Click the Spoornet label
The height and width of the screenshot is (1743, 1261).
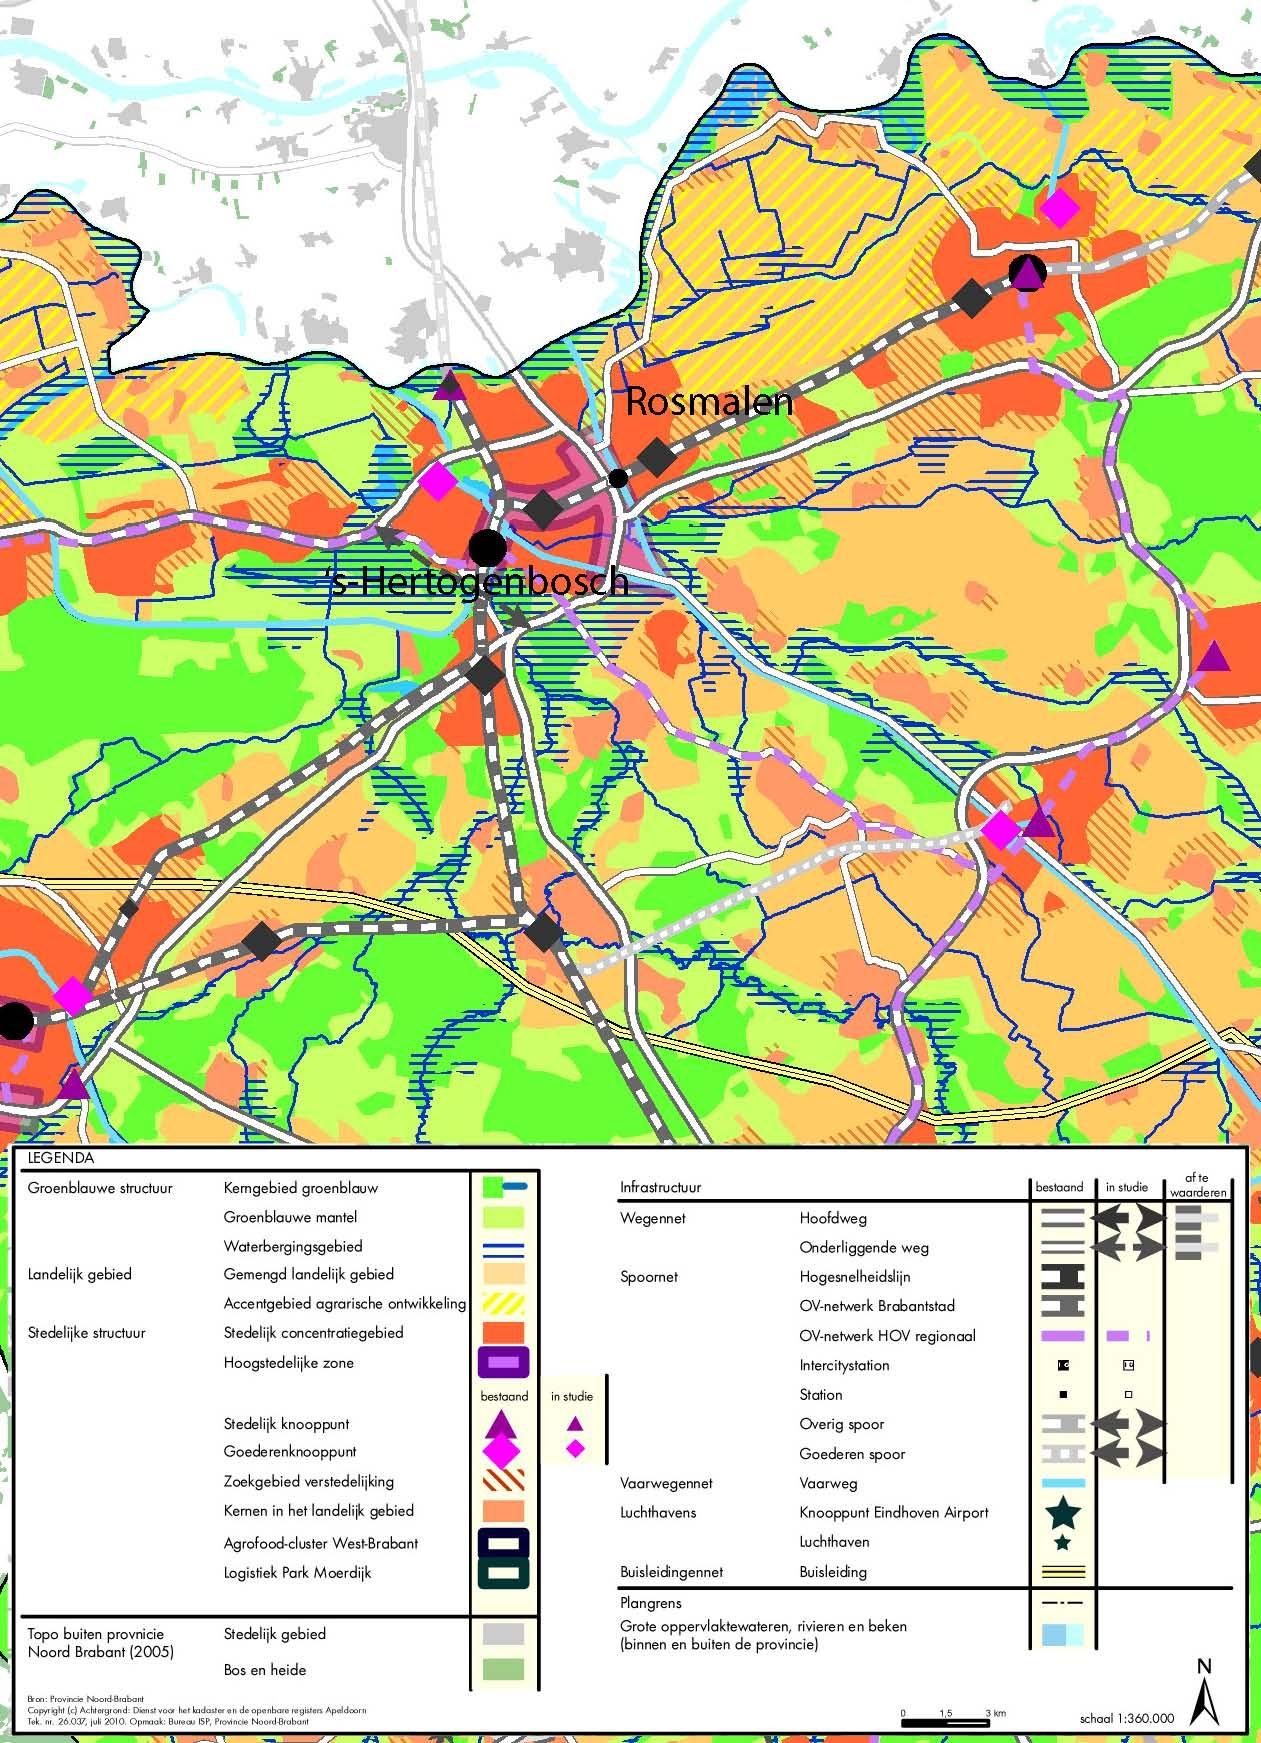click(x=649, y=1277)
